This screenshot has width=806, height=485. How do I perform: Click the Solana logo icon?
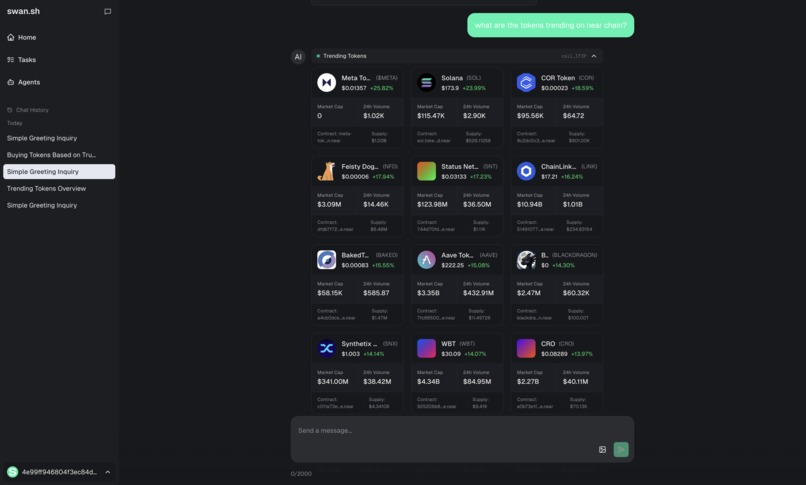pyautogui.click(x=426, y=82)
